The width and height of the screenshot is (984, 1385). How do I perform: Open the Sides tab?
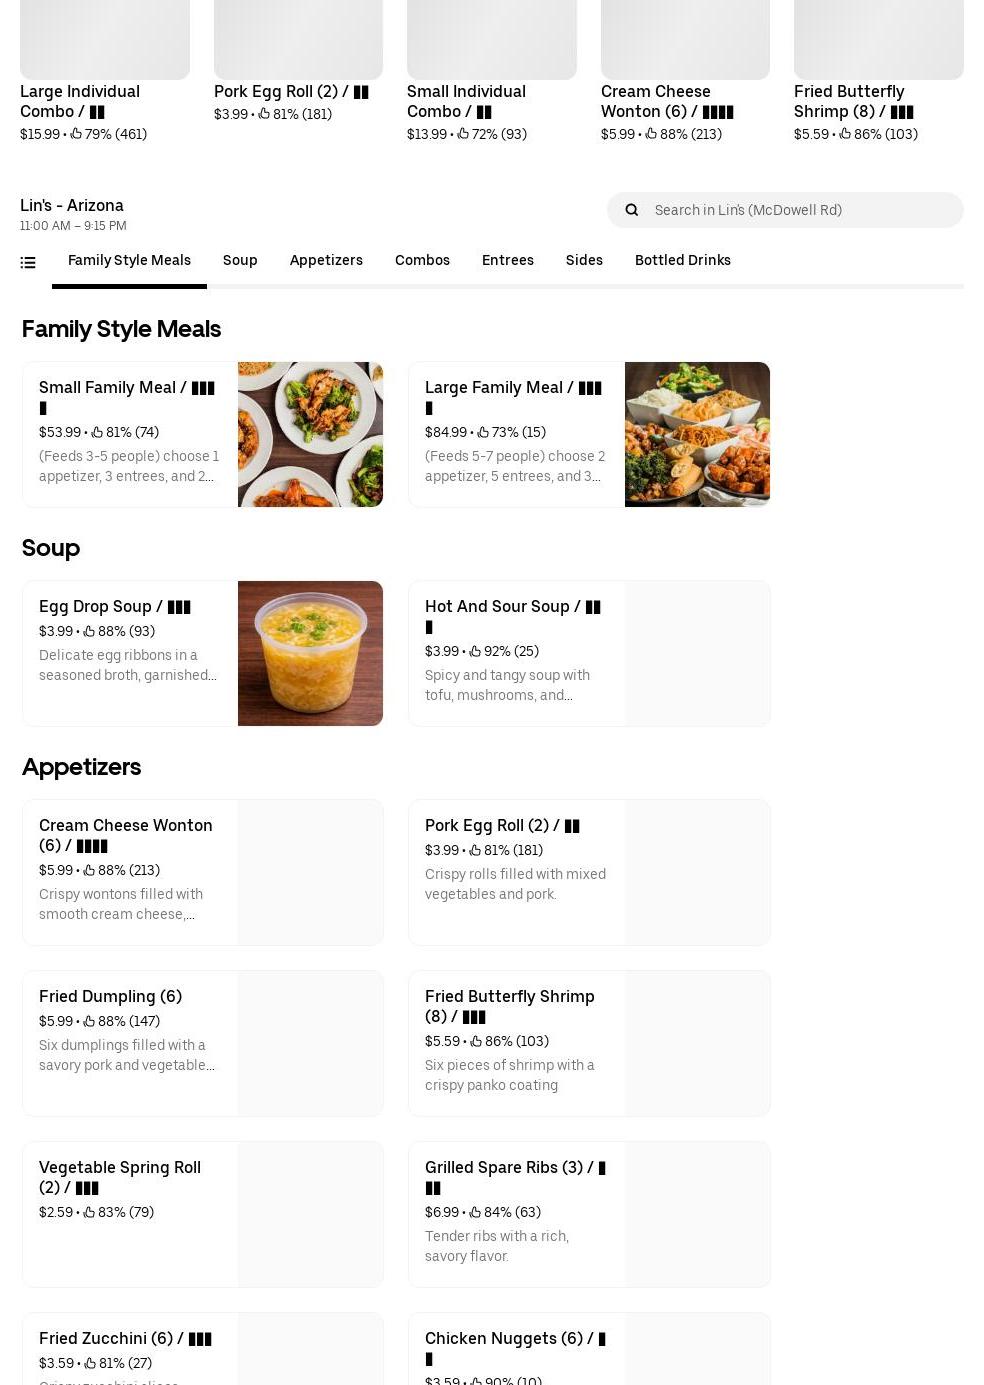pyautogui.click(x=584, y=260)
